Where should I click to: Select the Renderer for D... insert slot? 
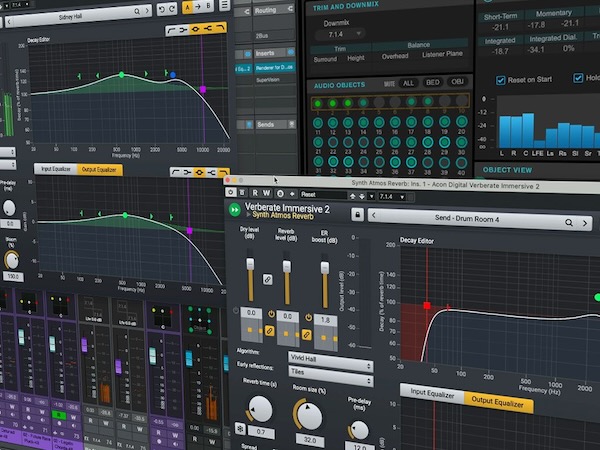click(275, 68)
